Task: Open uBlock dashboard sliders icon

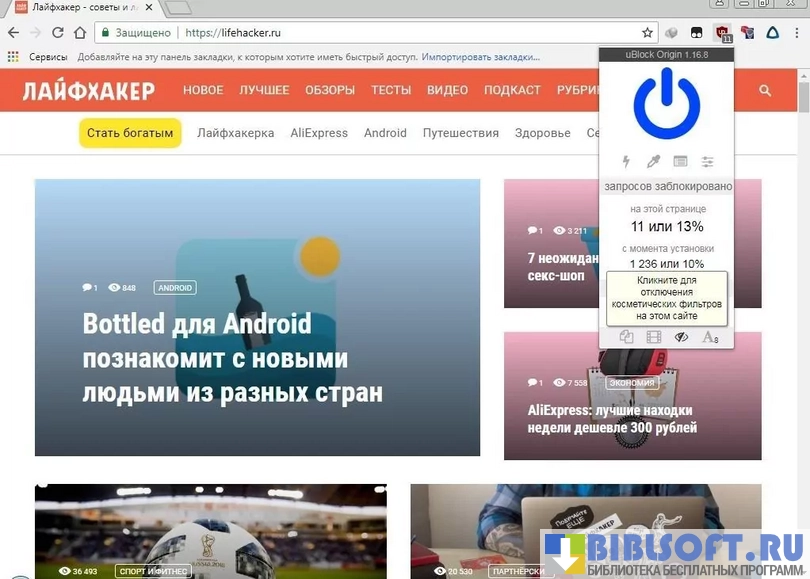Action: tap(707, 161)
